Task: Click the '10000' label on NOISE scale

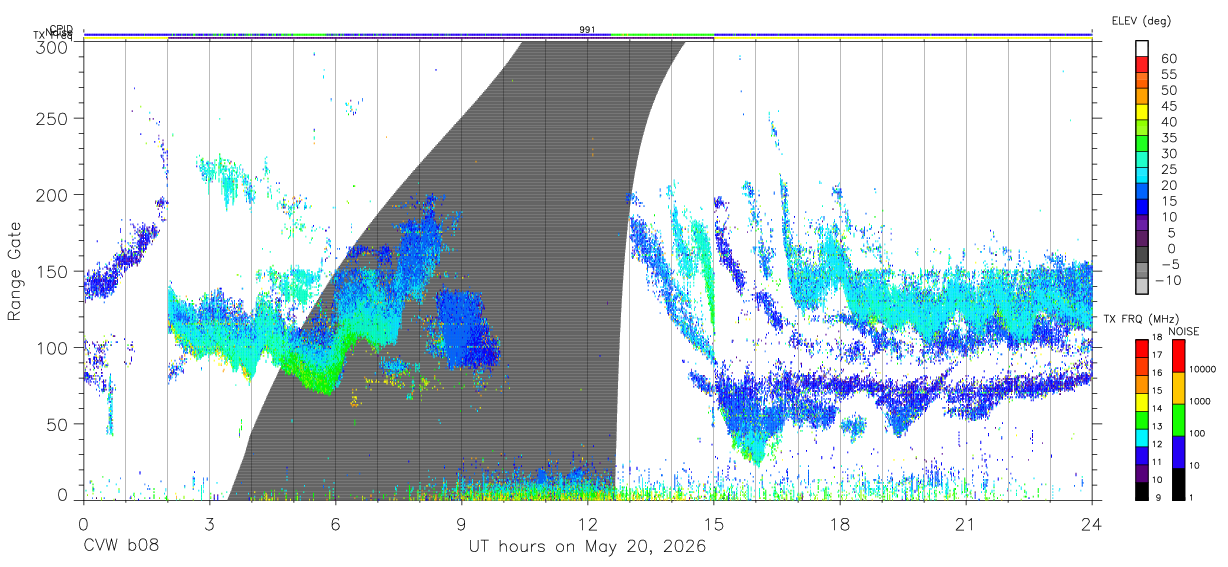Action: [x=1204, y=370]
